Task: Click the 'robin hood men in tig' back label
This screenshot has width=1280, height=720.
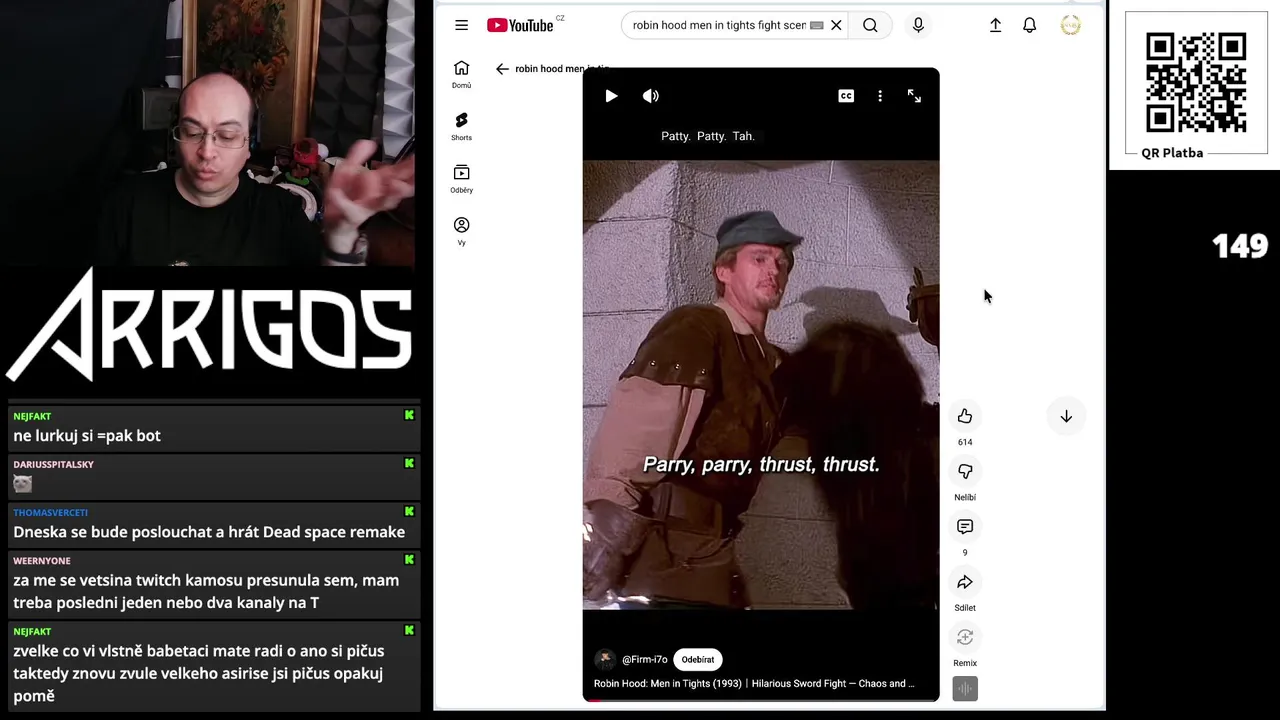Action: [562, 69]
